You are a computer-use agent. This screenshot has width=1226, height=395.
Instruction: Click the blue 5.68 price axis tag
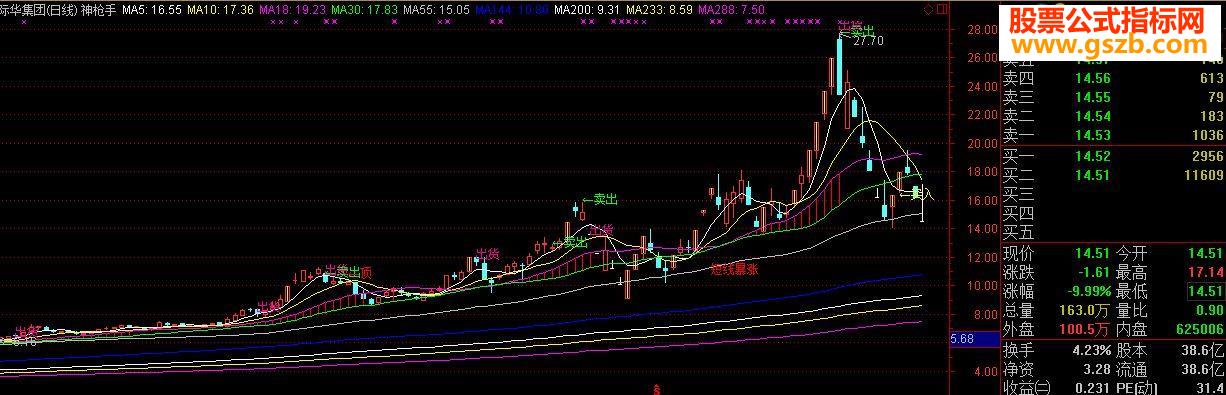[959, 339]
